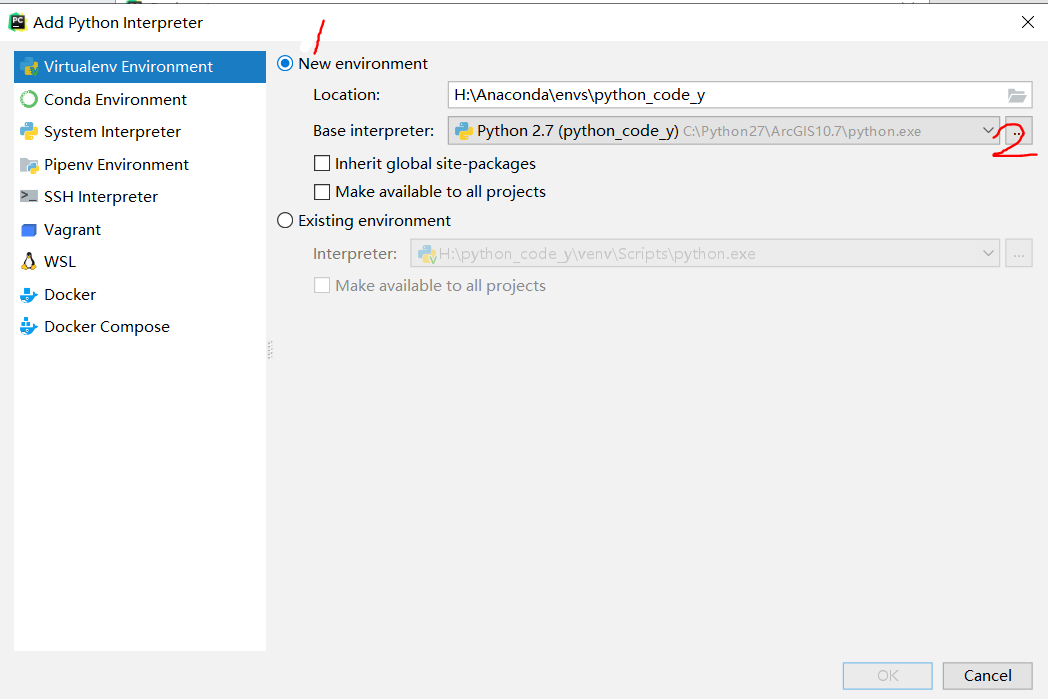Select the Conda Environment option
Image resolution: width=1048 pixels, height=699 pixels.
point(115,99)
